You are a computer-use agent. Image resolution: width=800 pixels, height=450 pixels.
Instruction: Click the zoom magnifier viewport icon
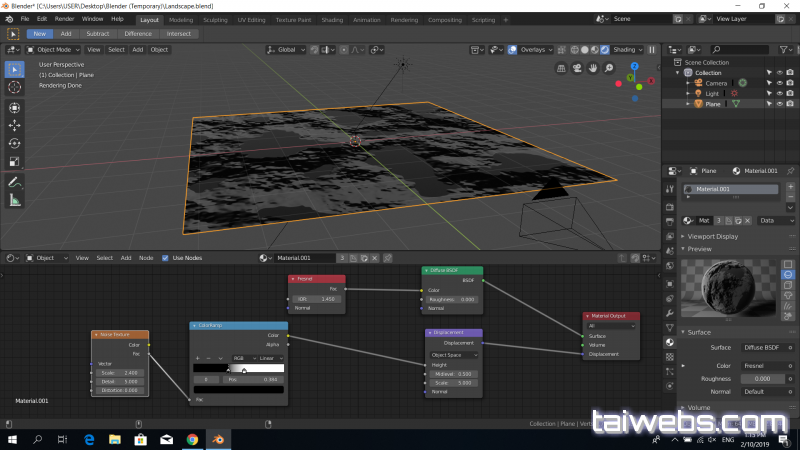(x=609, y=68)
